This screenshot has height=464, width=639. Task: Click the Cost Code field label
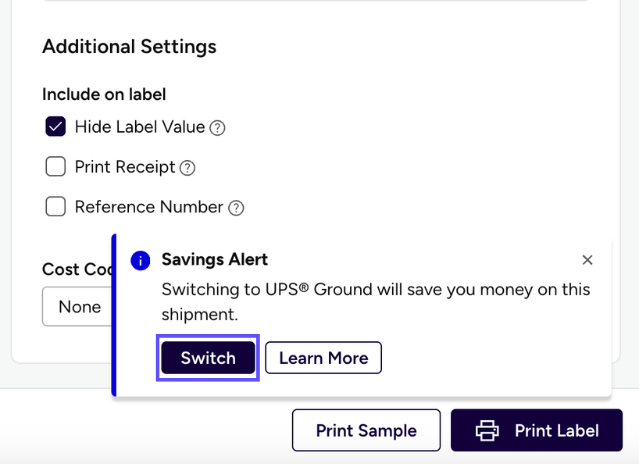(76, 269)
